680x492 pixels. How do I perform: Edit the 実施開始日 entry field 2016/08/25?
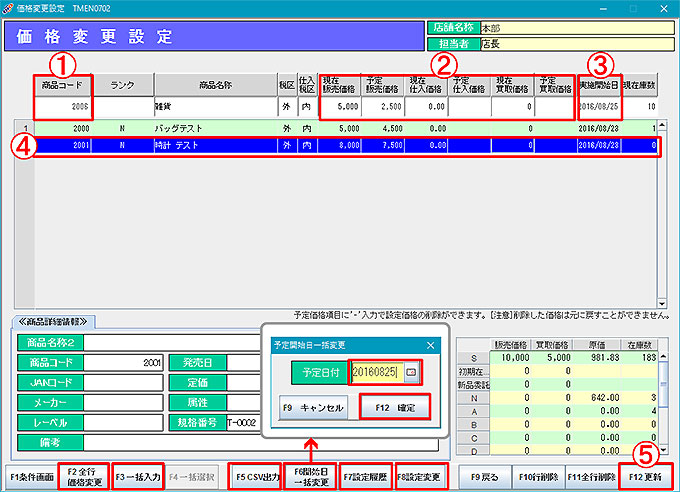click(599, 107)
